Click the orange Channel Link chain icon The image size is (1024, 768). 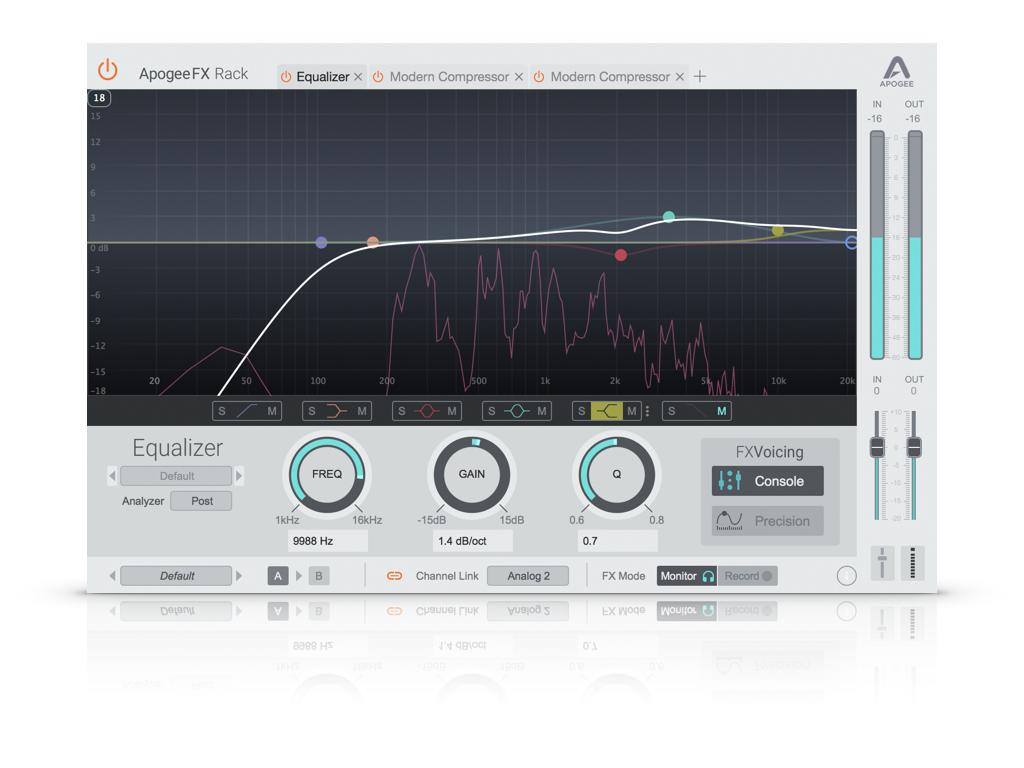(x=394, y=576)
